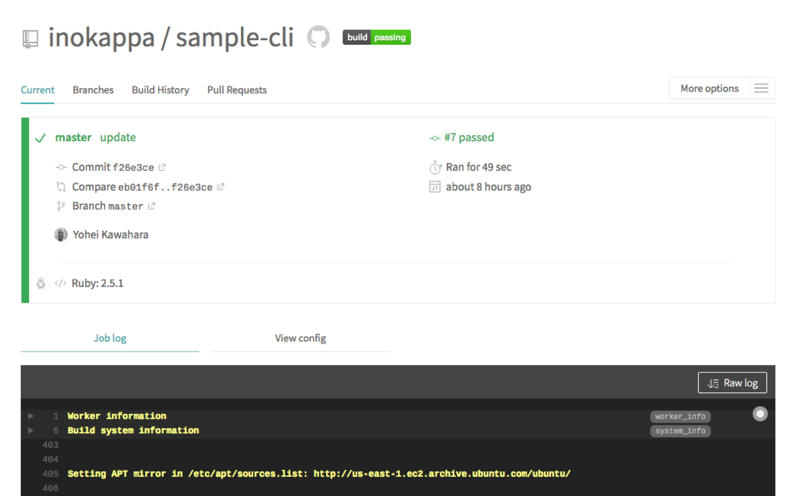
Task: Click the Raw log button
Action: 732,383
